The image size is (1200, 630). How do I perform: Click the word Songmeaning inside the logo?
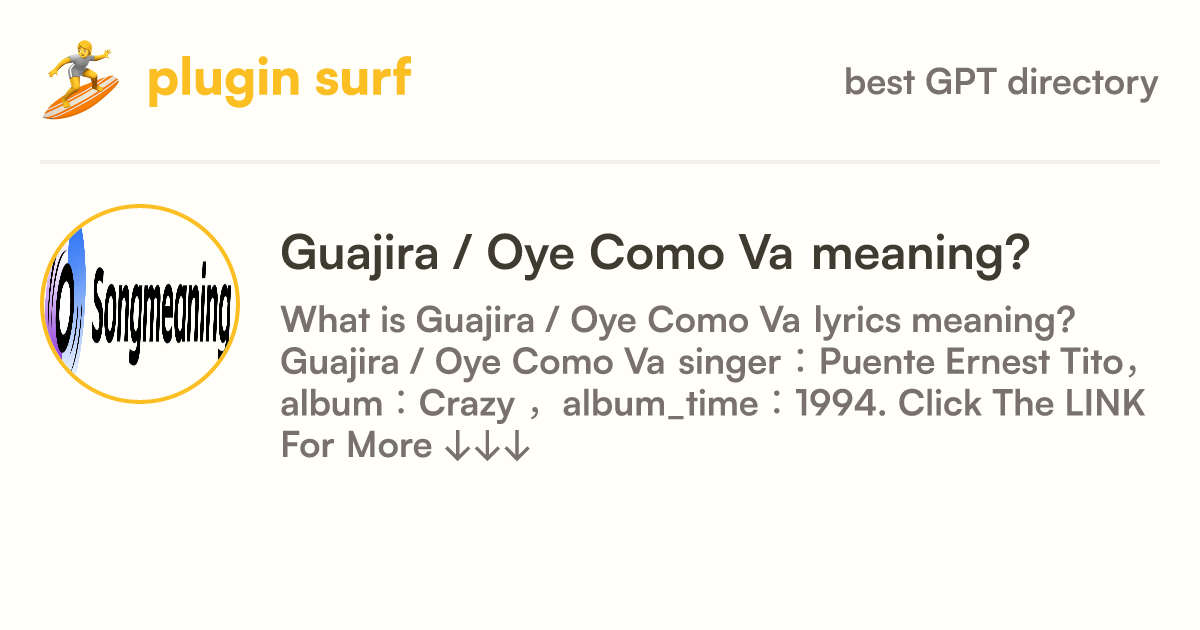162,305
